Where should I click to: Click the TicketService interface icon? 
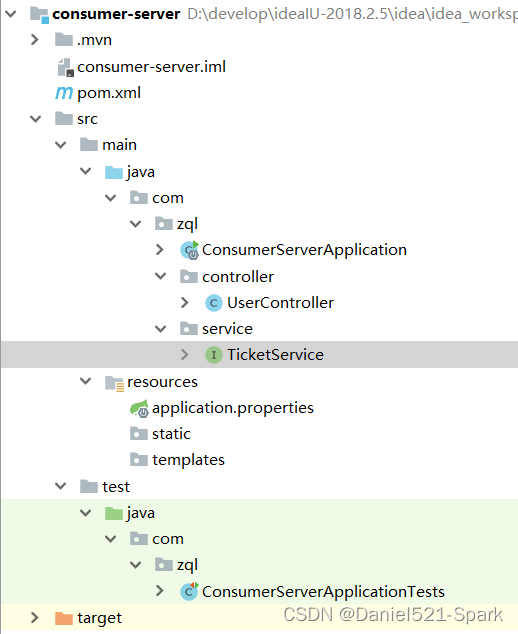(x=214, y=355)
